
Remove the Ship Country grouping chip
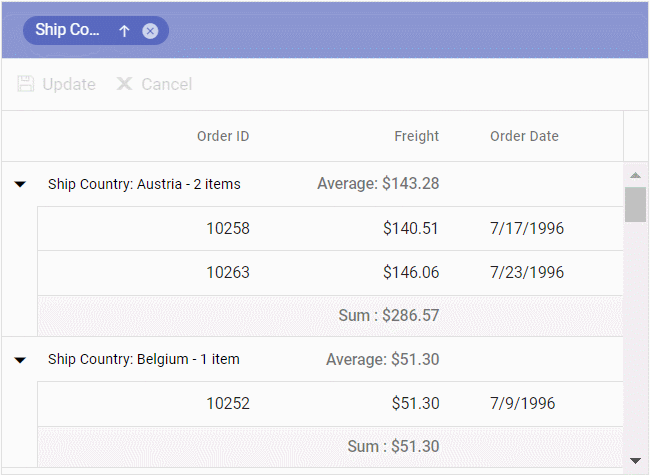point(150,31)
